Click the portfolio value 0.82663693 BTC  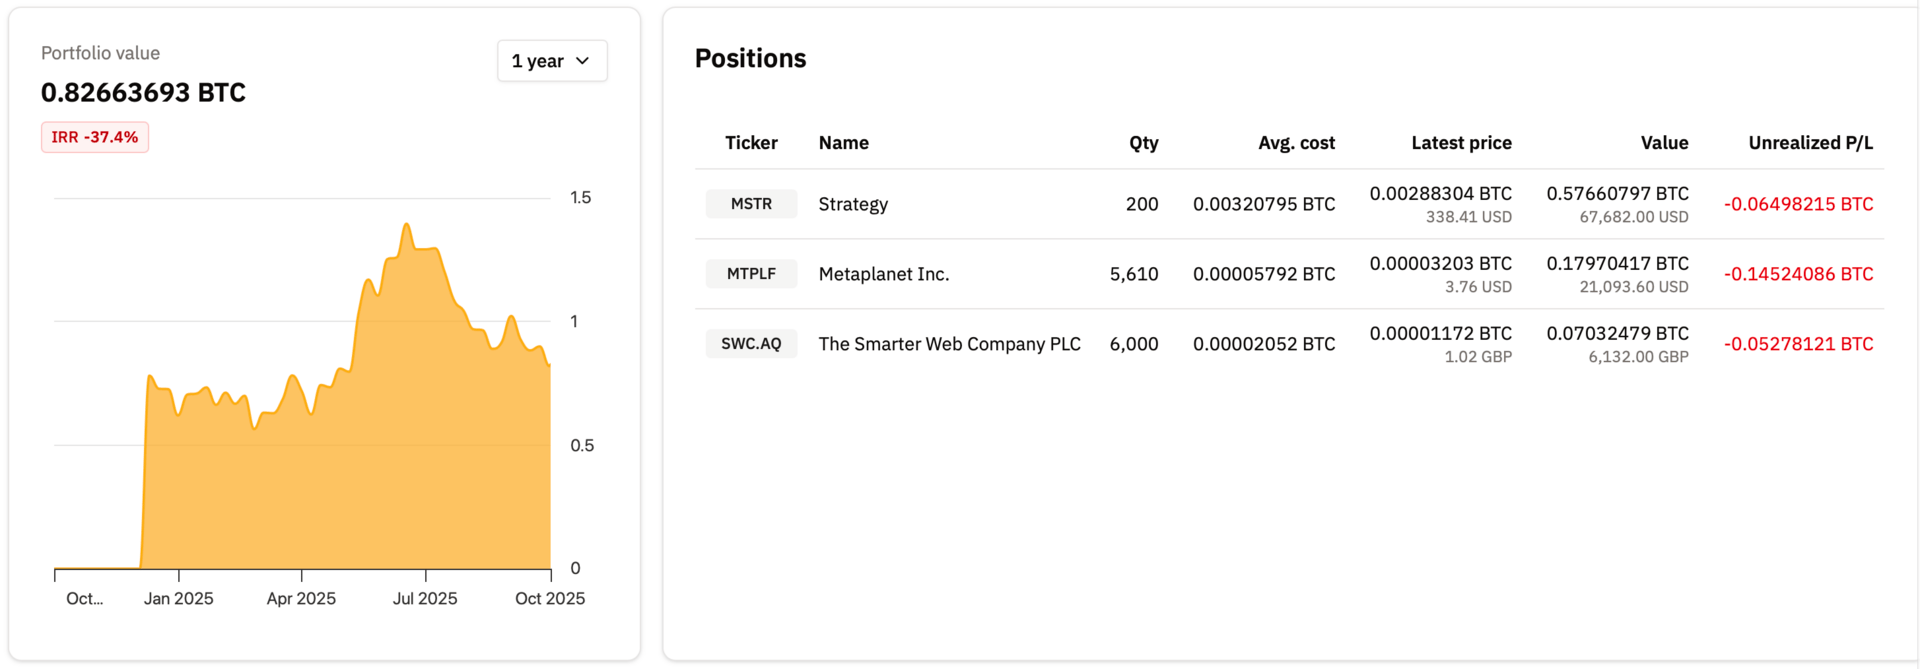[x=143, y=93]
